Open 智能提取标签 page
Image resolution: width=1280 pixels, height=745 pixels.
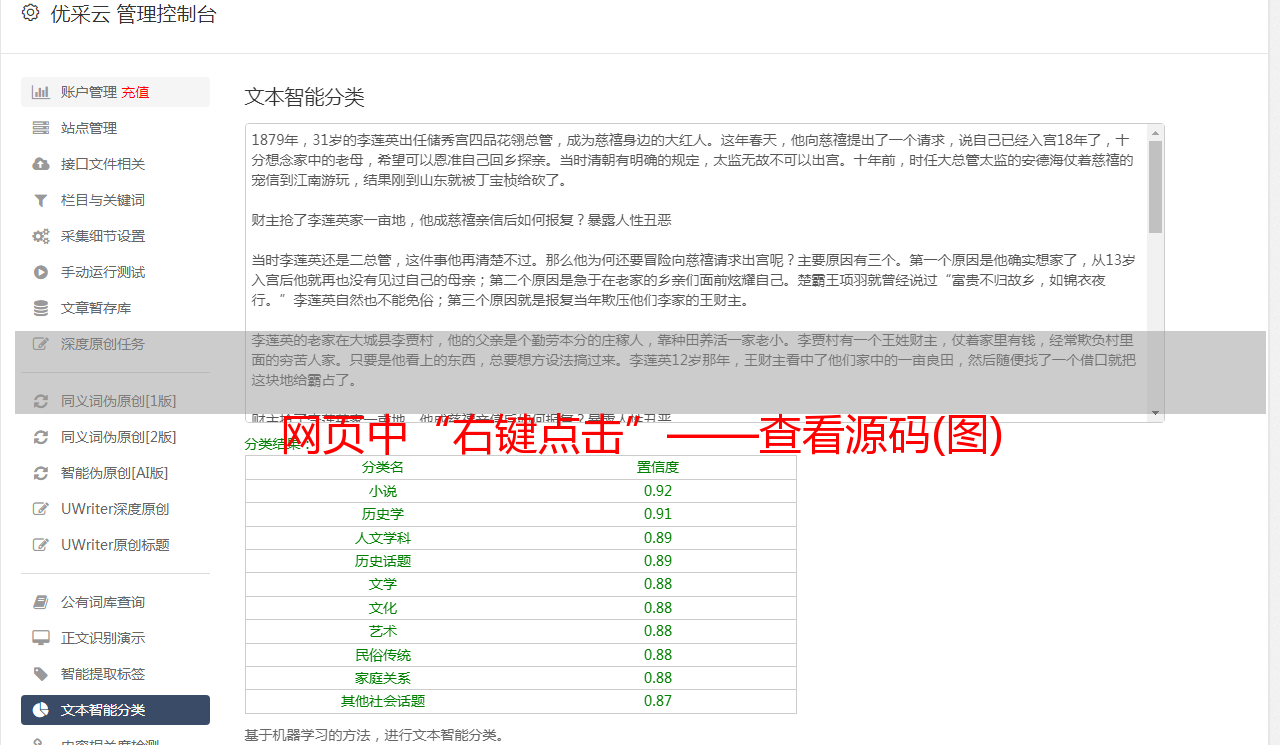pyautogui.click(x=115, y=674)
